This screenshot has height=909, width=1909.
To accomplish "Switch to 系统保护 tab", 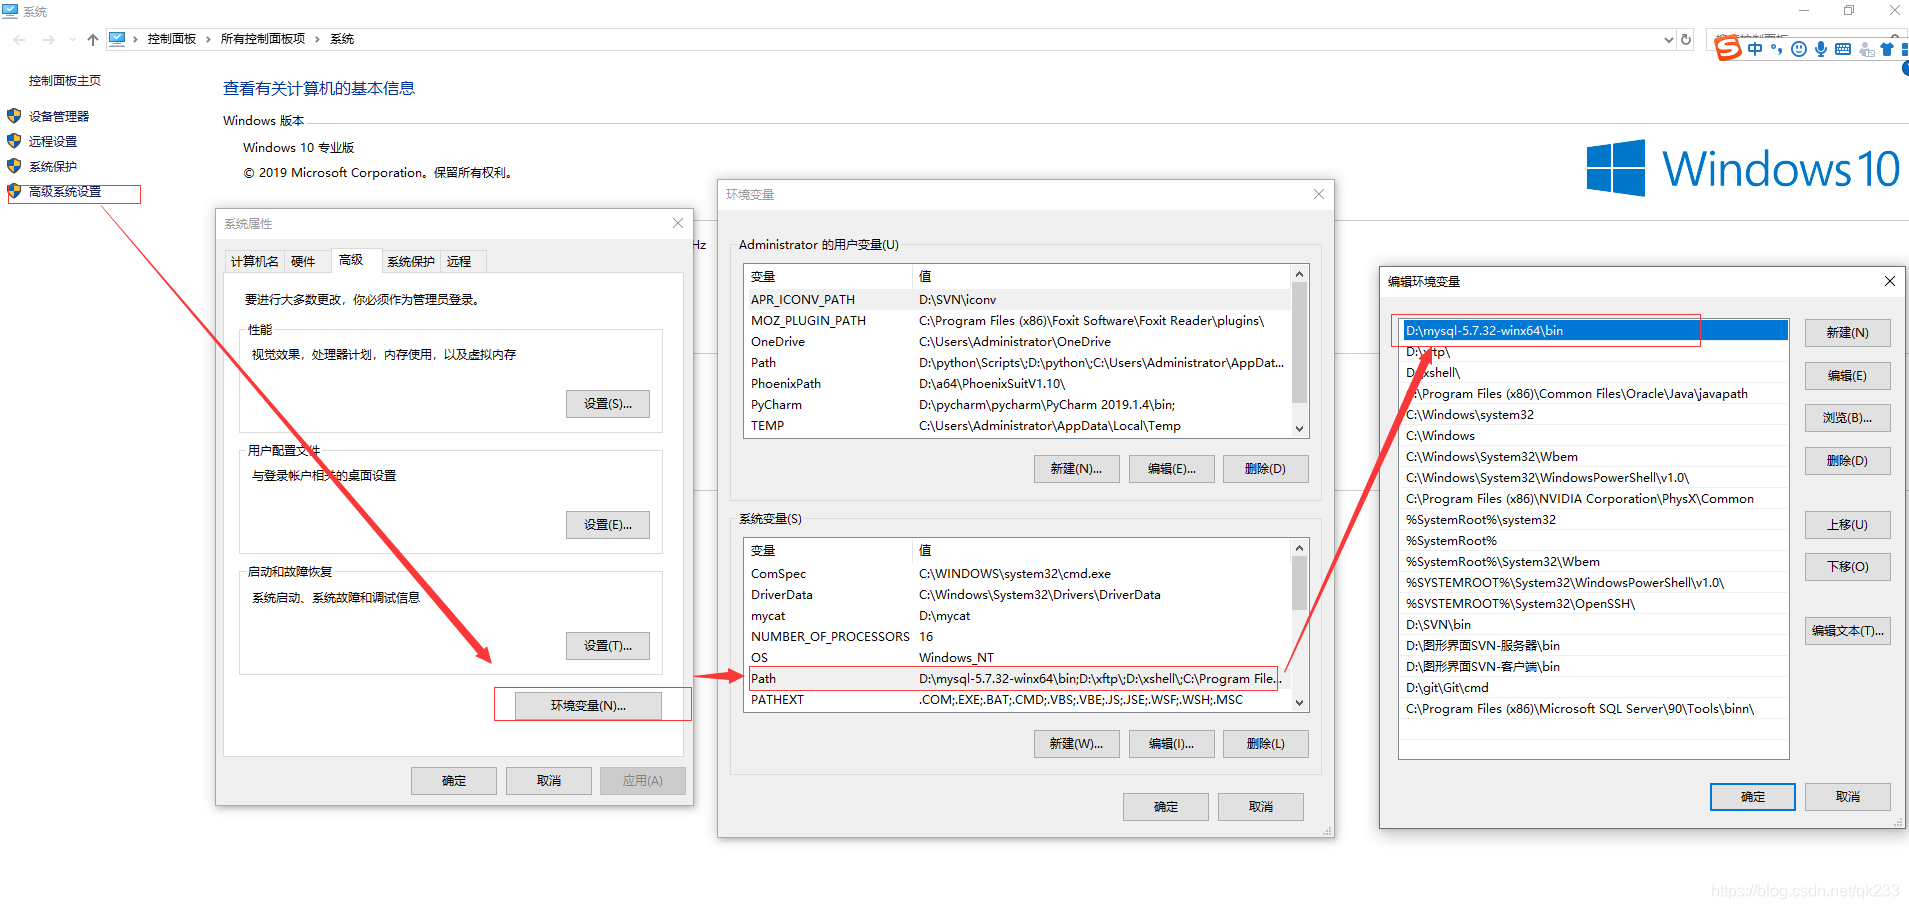I will click(x=411, y=261).
